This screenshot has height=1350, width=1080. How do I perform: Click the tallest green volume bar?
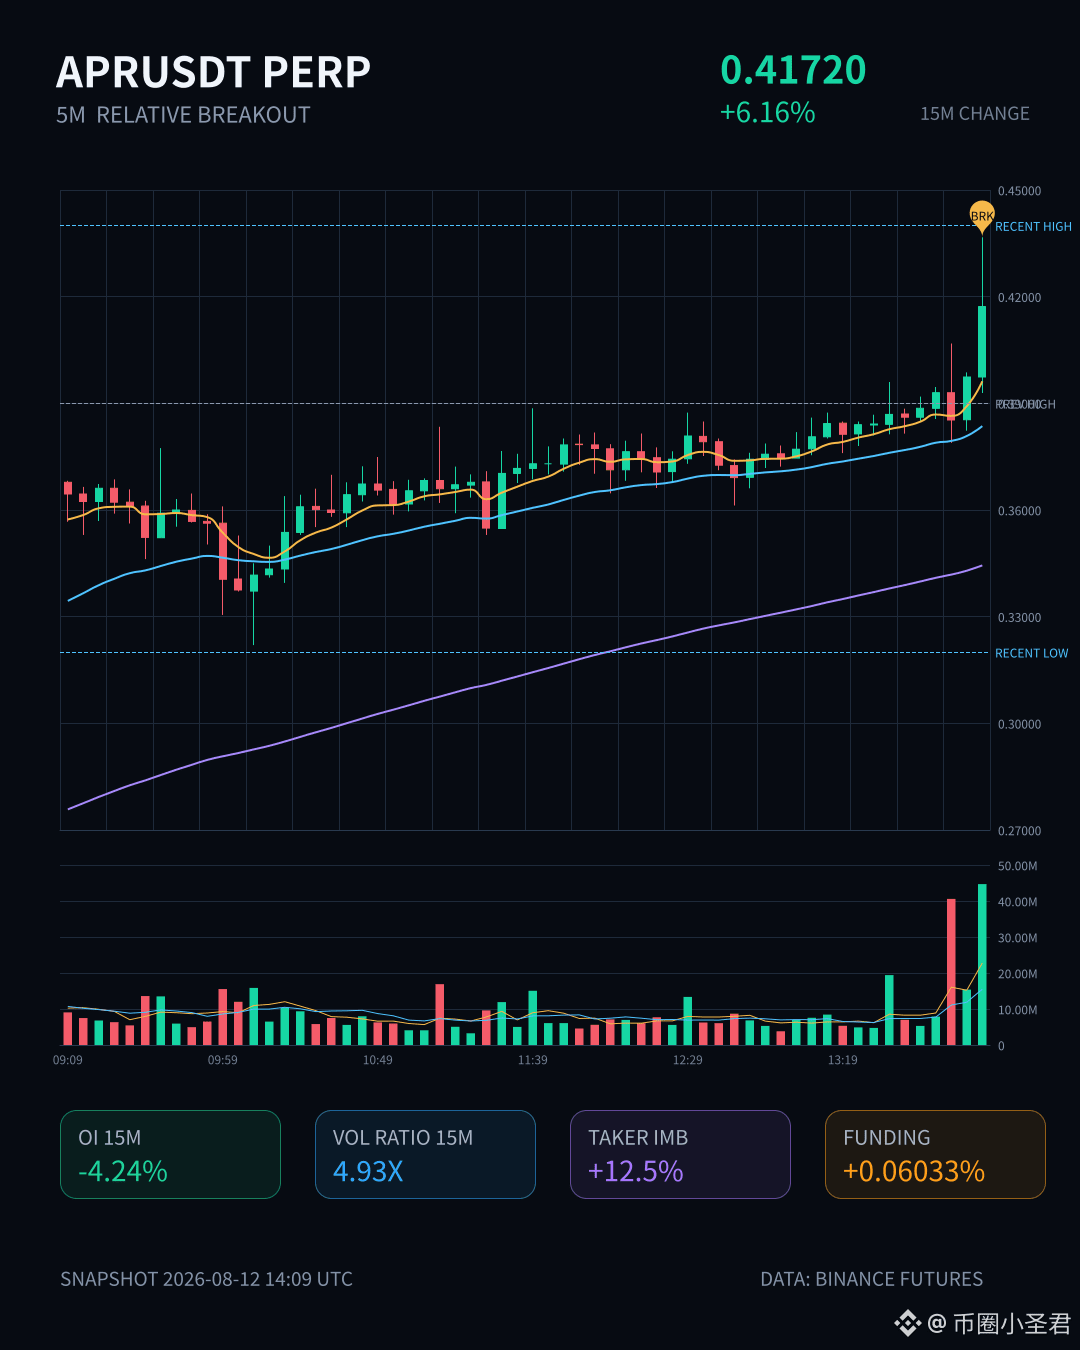pos(982,964)
